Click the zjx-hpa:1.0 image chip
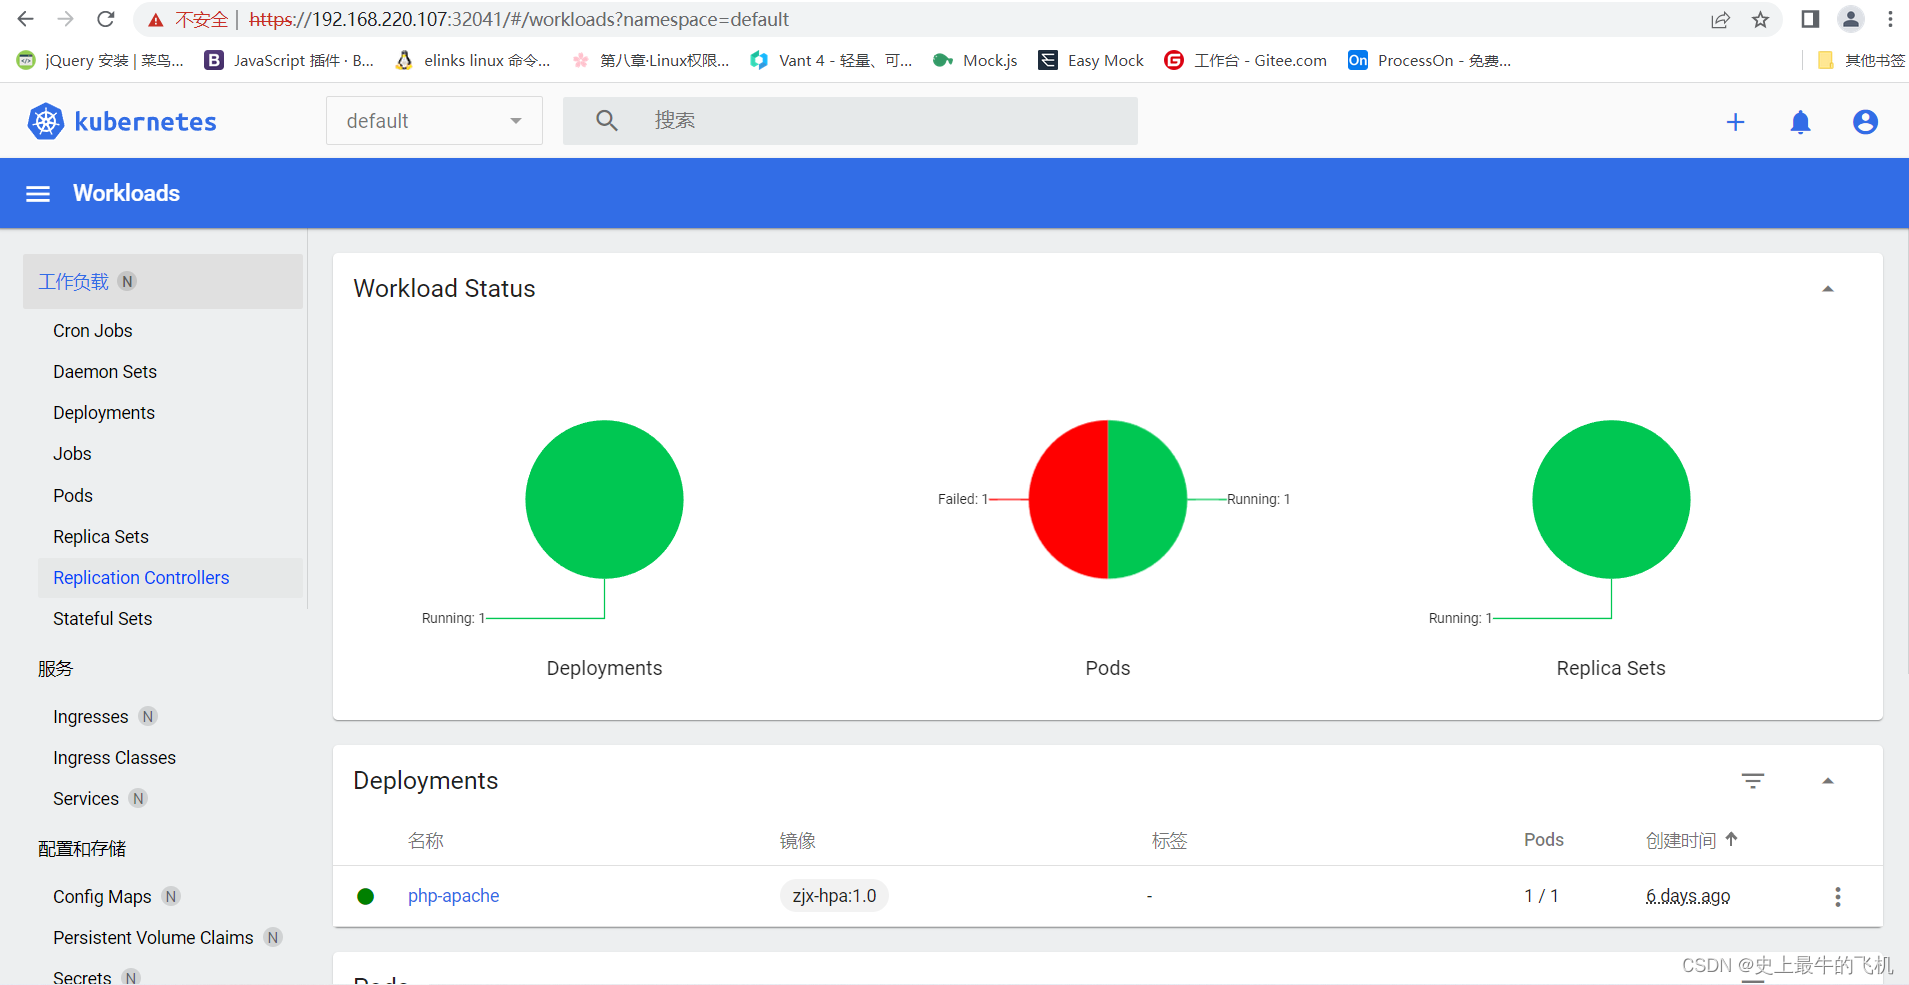1909x985 pixels. click(x=834, y=896)
